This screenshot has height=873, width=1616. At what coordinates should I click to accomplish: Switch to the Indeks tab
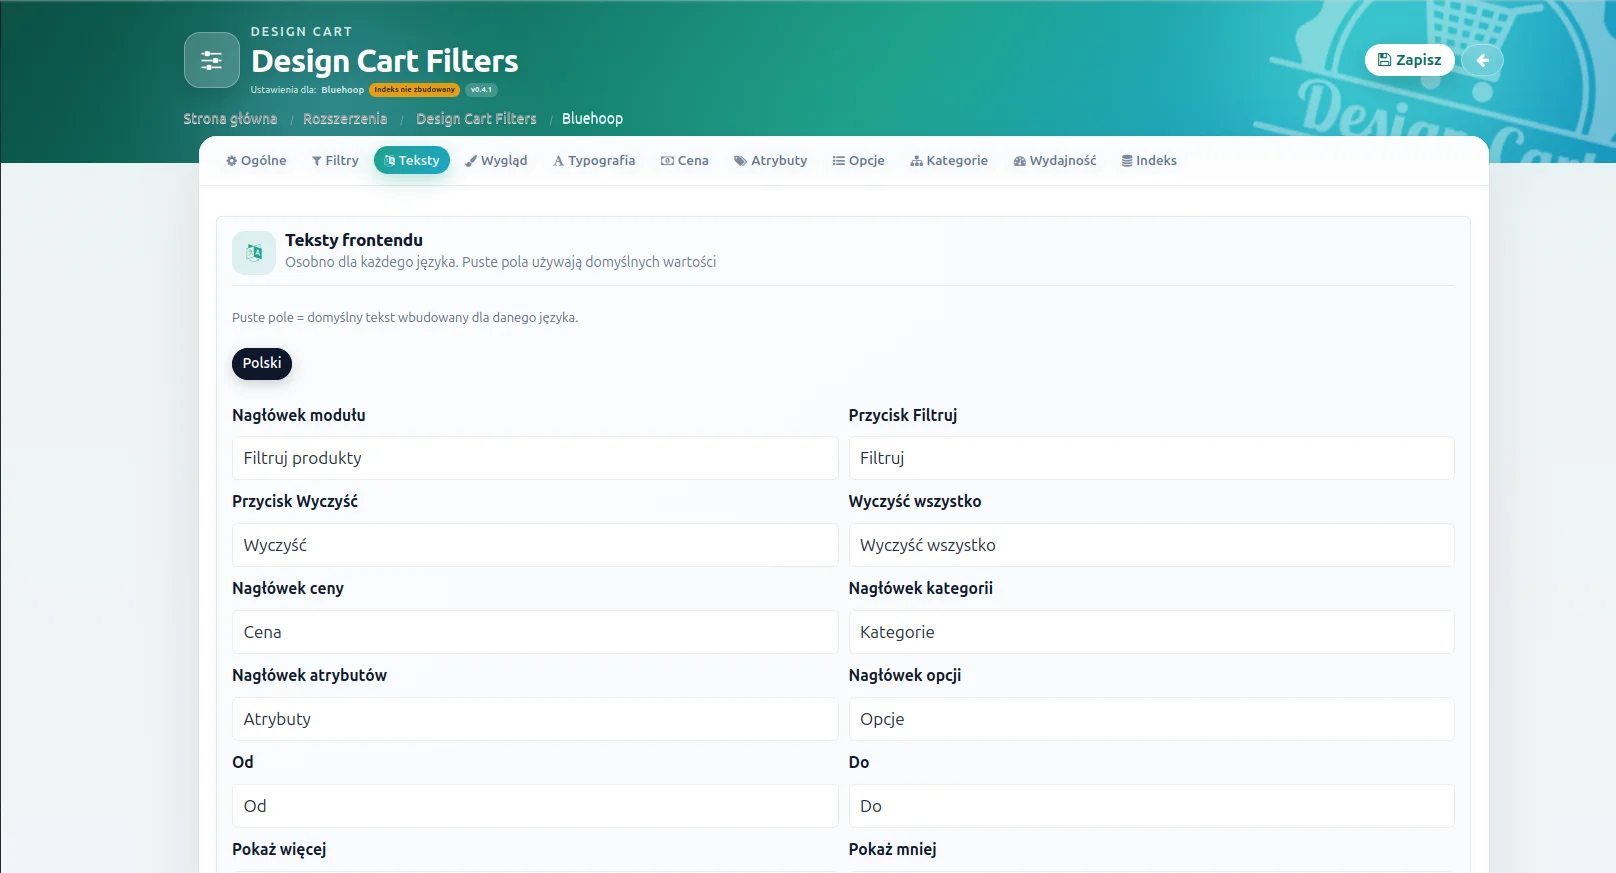1149,160
